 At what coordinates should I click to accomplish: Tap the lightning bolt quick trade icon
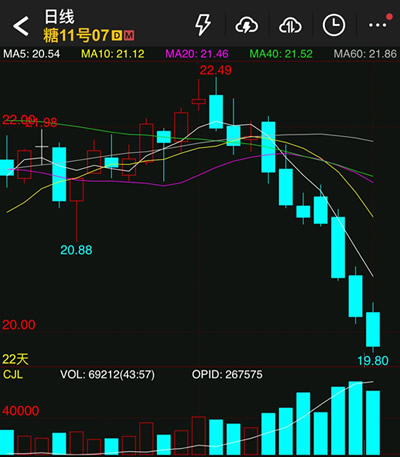pyautogui.click(x=202, y=25)
